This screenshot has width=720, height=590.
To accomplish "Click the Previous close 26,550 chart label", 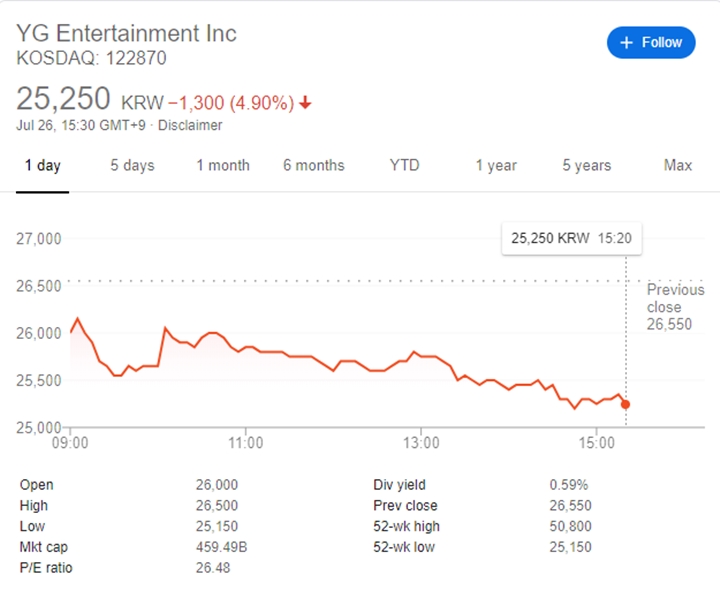I will [675, 307].
